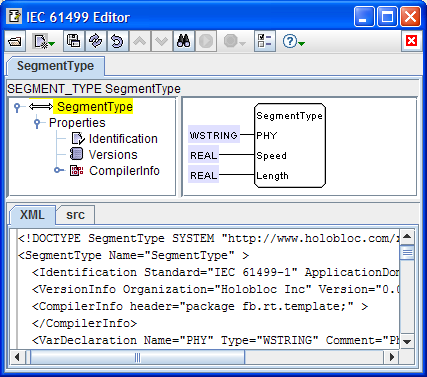Open the checklist options icon
427x377 pixels.
point(265,41)
